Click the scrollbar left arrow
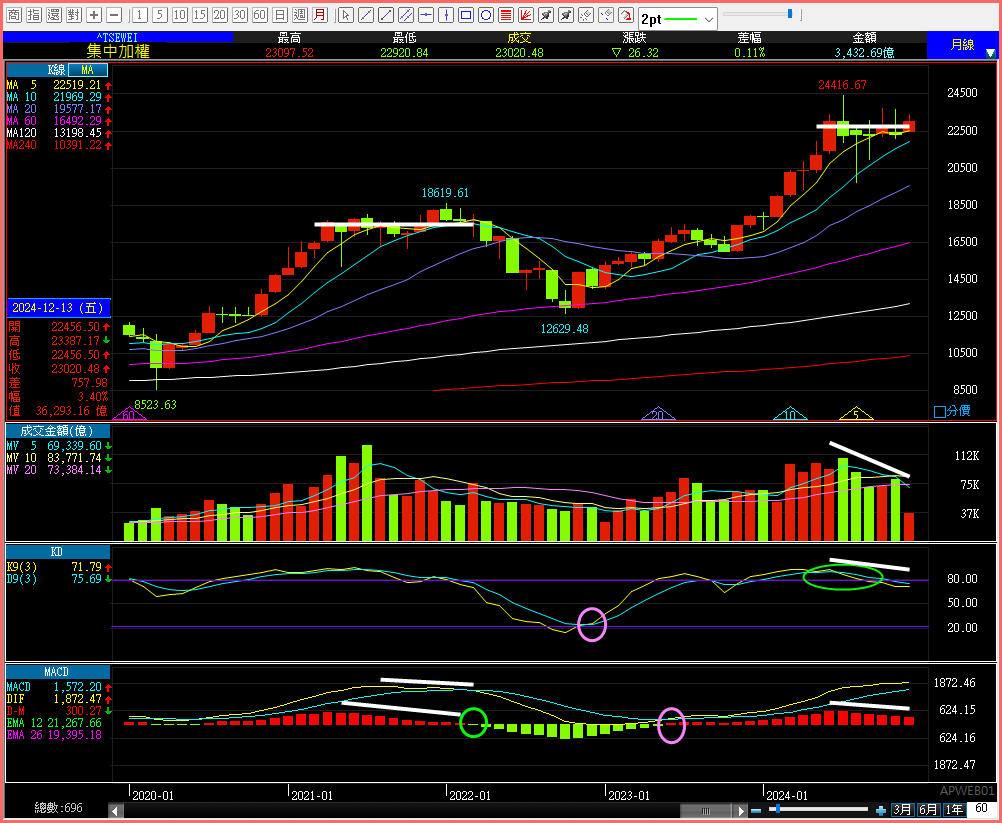The image size is (1002, 823). tap(115, 811)
